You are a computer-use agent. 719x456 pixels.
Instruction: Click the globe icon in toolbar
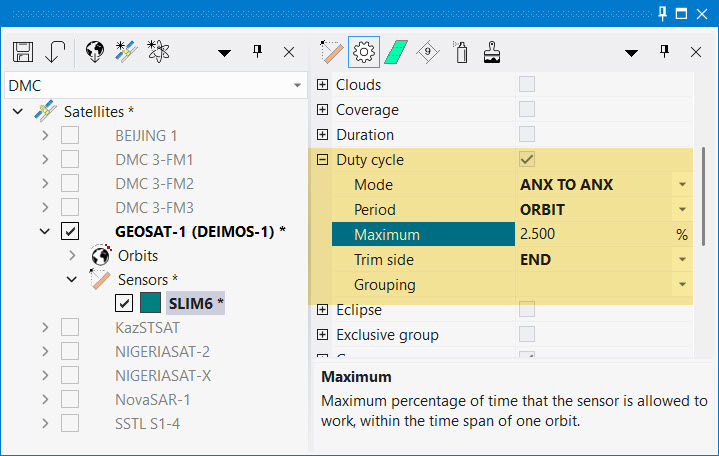95,51
